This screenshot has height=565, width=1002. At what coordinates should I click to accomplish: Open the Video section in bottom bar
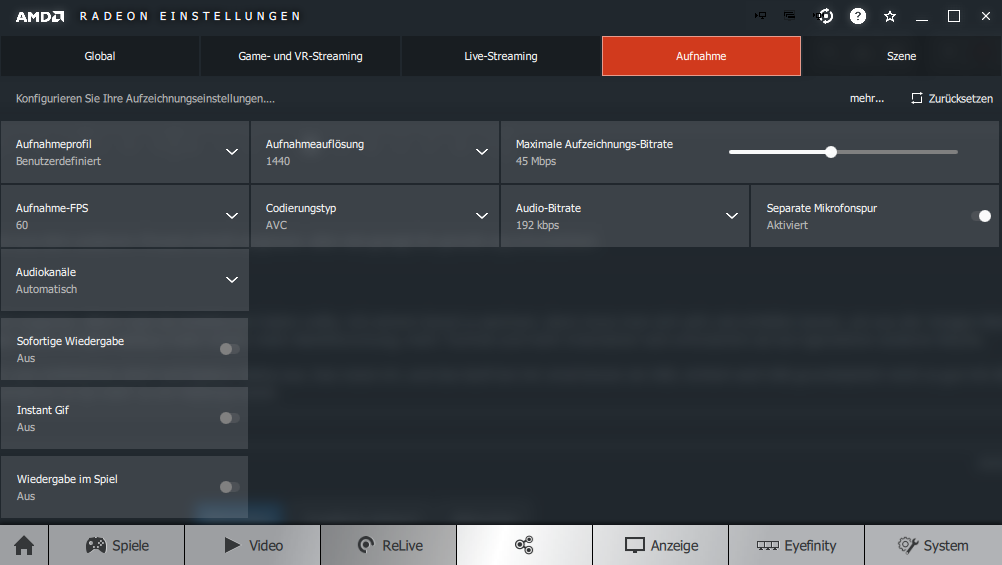252,545
